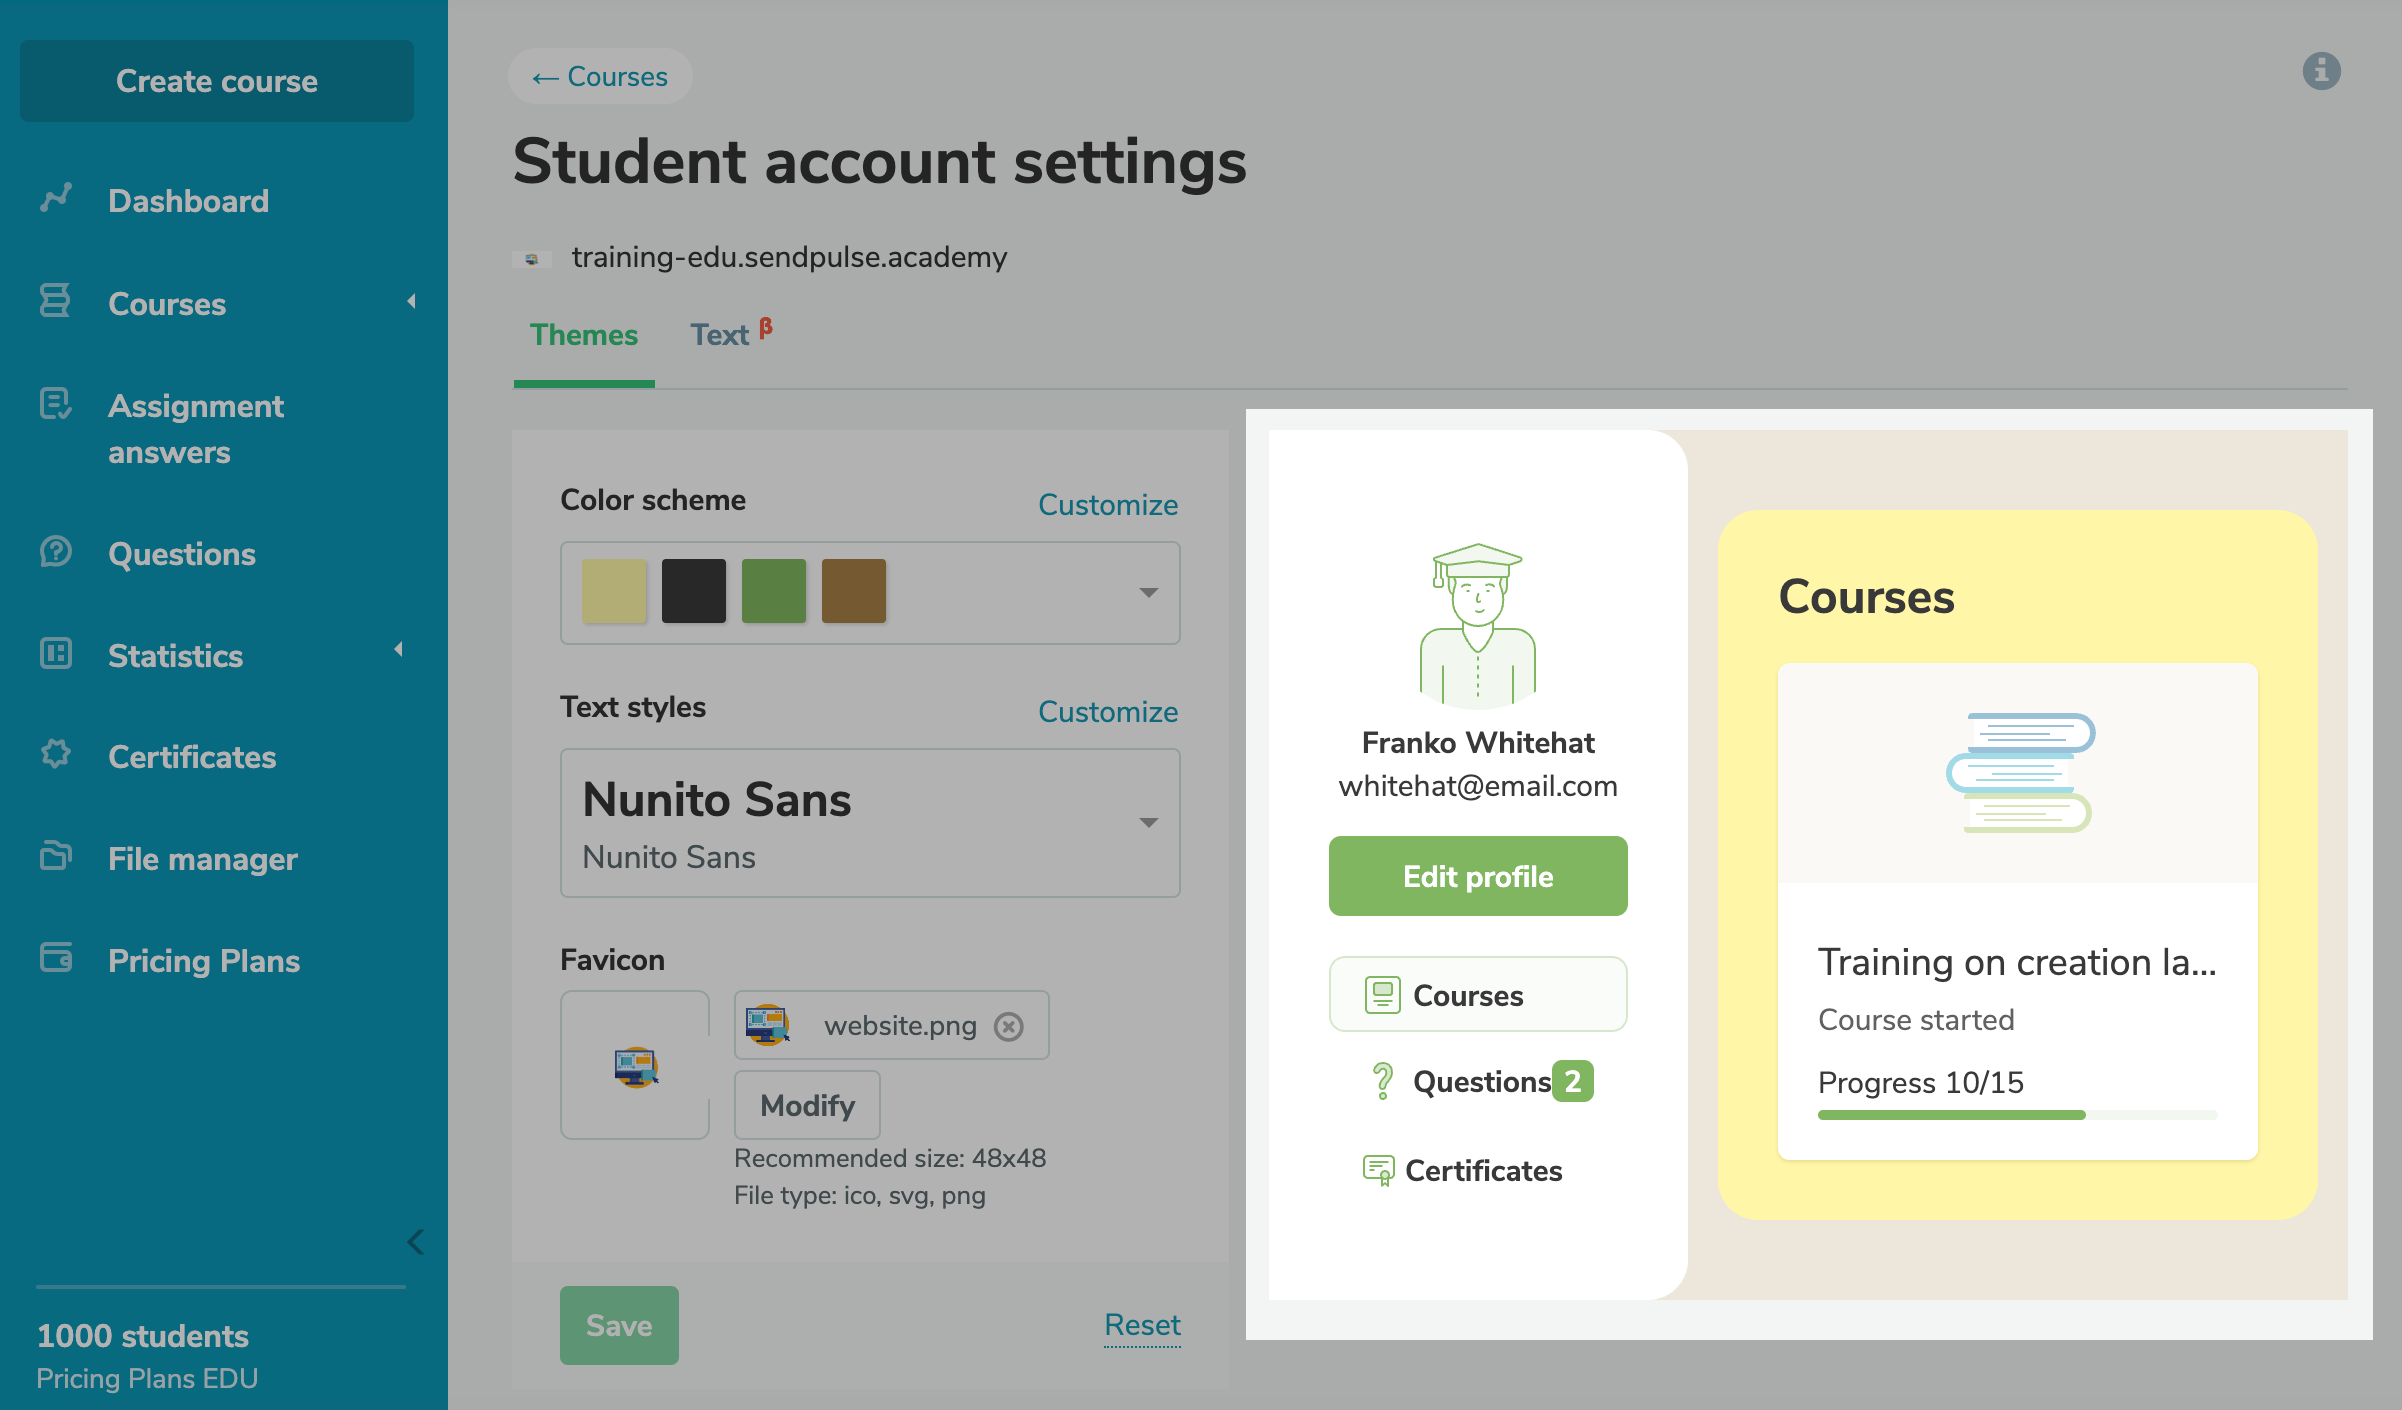Expand the Courses sidebar submenu arrow
The height and width of the screenshot is (1410, 2402).
pos(411,301)
